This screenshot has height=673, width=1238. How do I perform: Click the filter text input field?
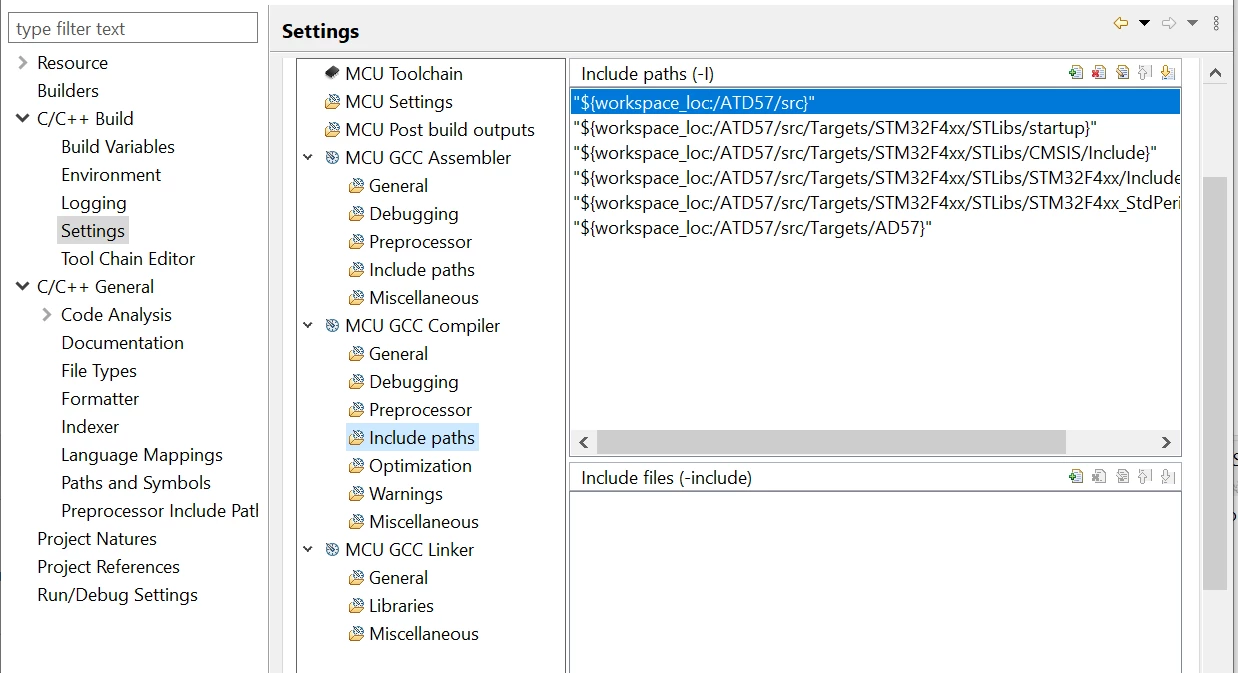coord(133,28)
